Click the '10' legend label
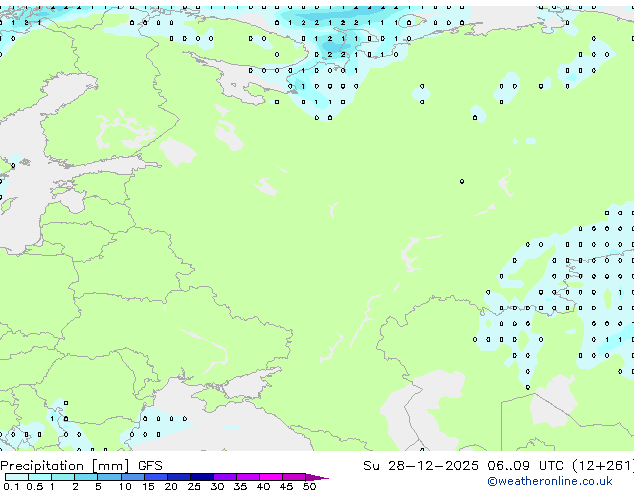This screenshot has height=490, width=634. coord(125,486)
